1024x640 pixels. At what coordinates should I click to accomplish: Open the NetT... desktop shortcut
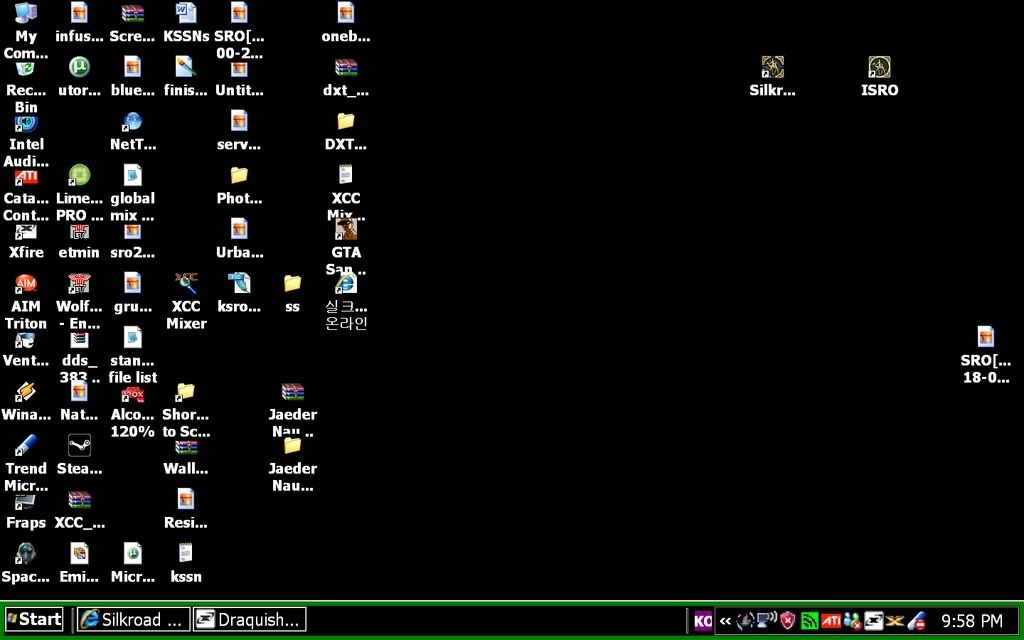(x=133, y=122)
